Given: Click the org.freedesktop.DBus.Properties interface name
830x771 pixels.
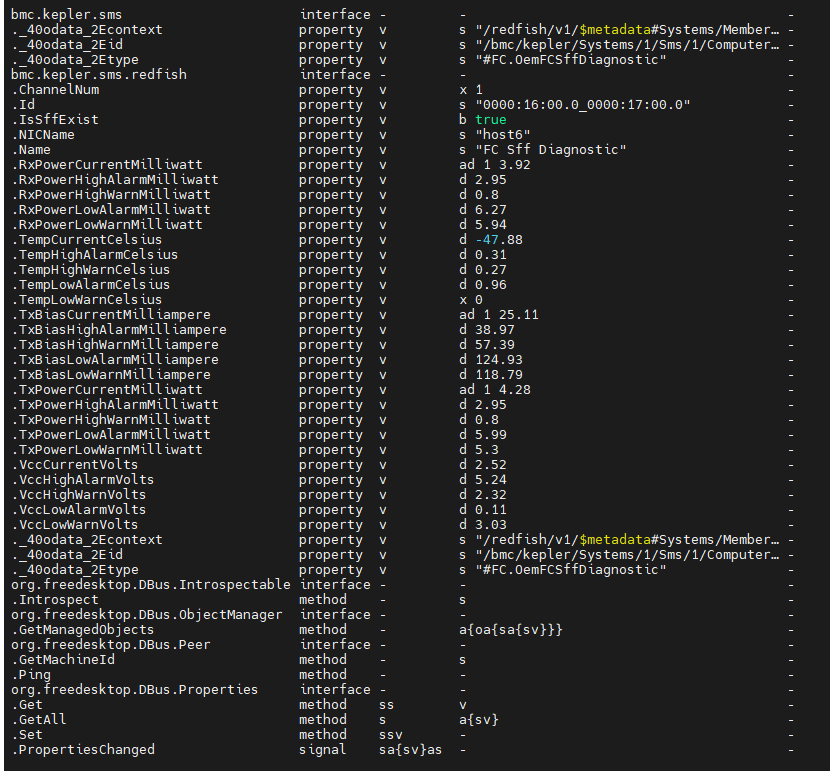Looking at the screenshot, I should [134, 690].
